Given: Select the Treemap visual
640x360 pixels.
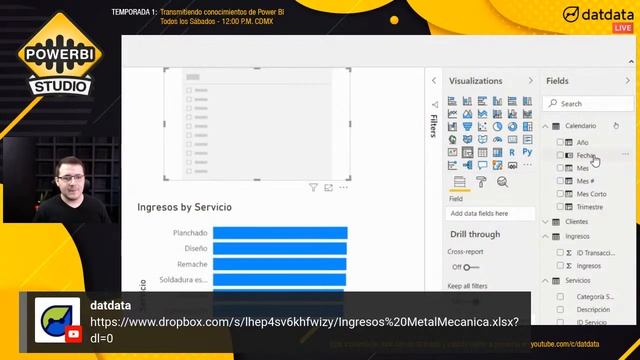Looking at the screenshot, I should 527,127.
